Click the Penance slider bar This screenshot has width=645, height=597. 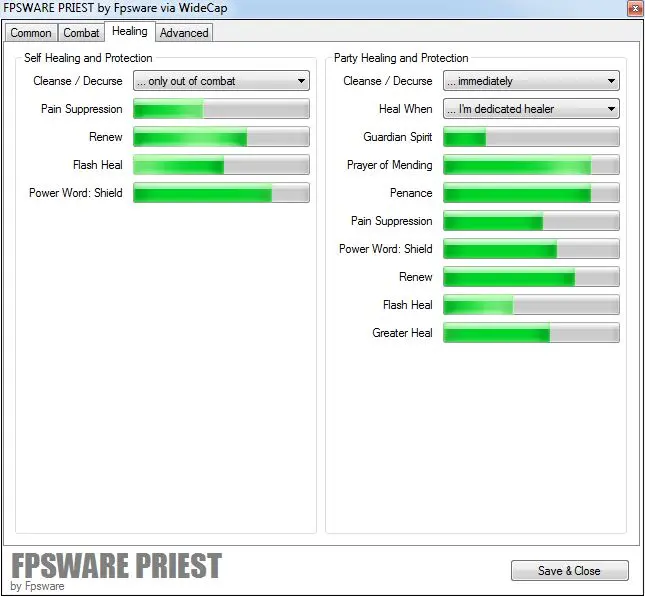(x=531, y=193)
